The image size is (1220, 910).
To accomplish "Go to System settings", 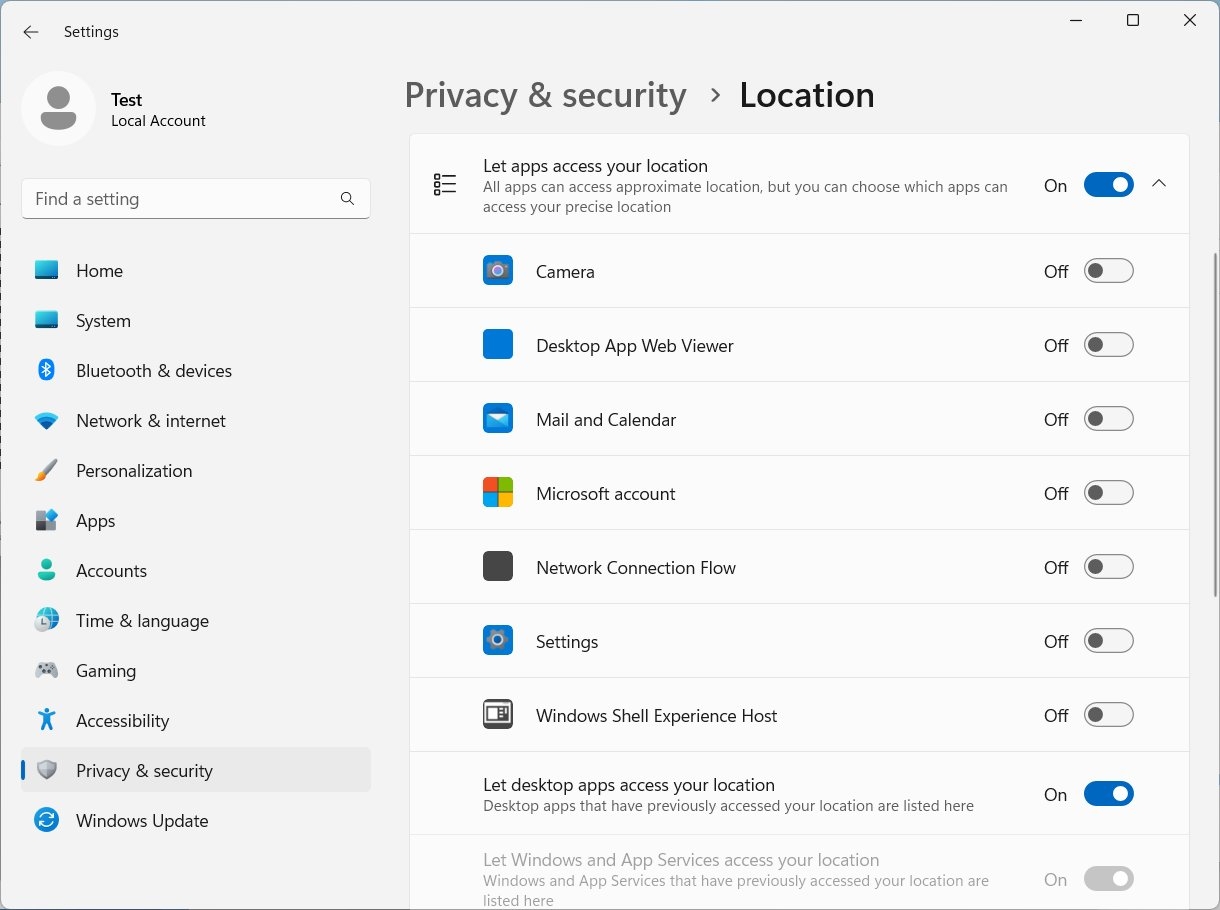I will [x=196, y=321].
